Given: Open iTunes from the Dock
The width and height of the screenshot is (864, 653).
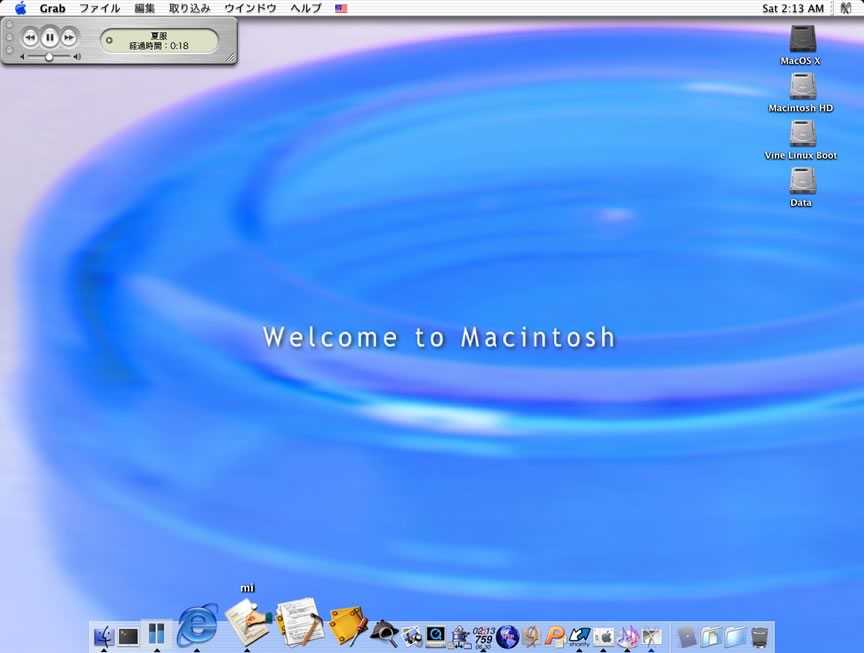Looking at the screenshot, I should pos(627,636).
